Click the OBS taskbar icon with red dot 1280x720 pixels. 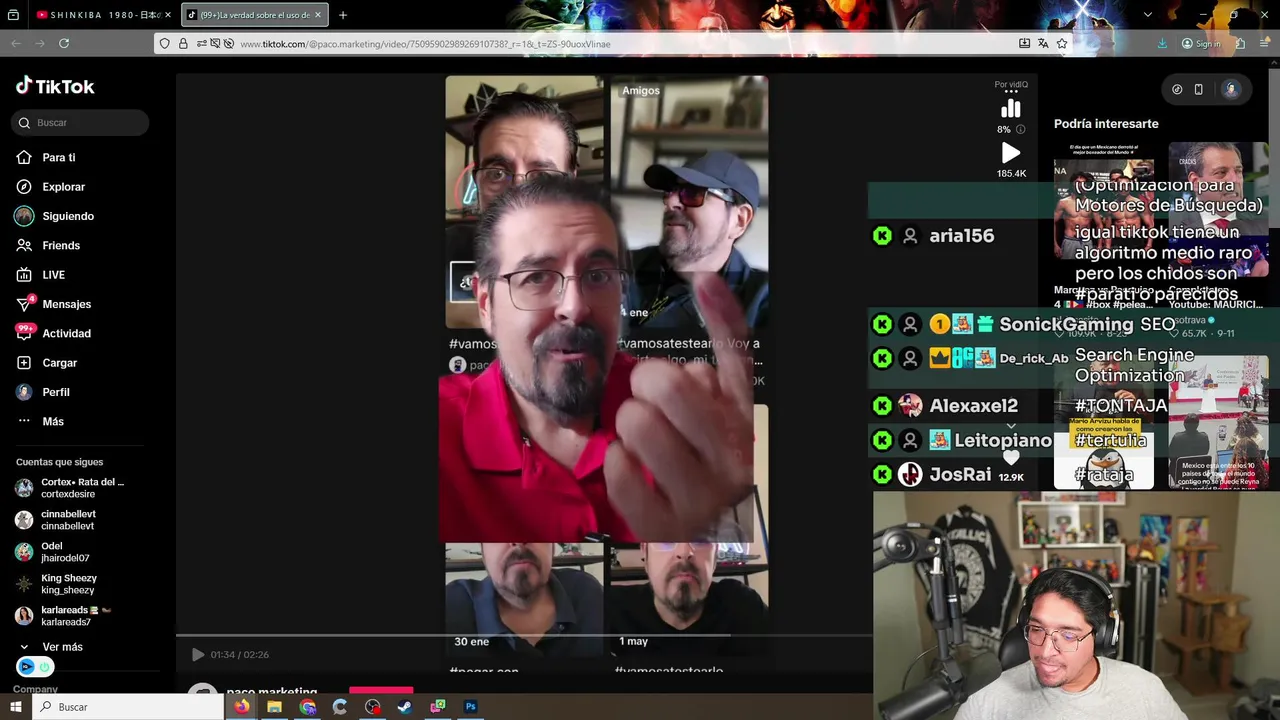click(372, 707)
